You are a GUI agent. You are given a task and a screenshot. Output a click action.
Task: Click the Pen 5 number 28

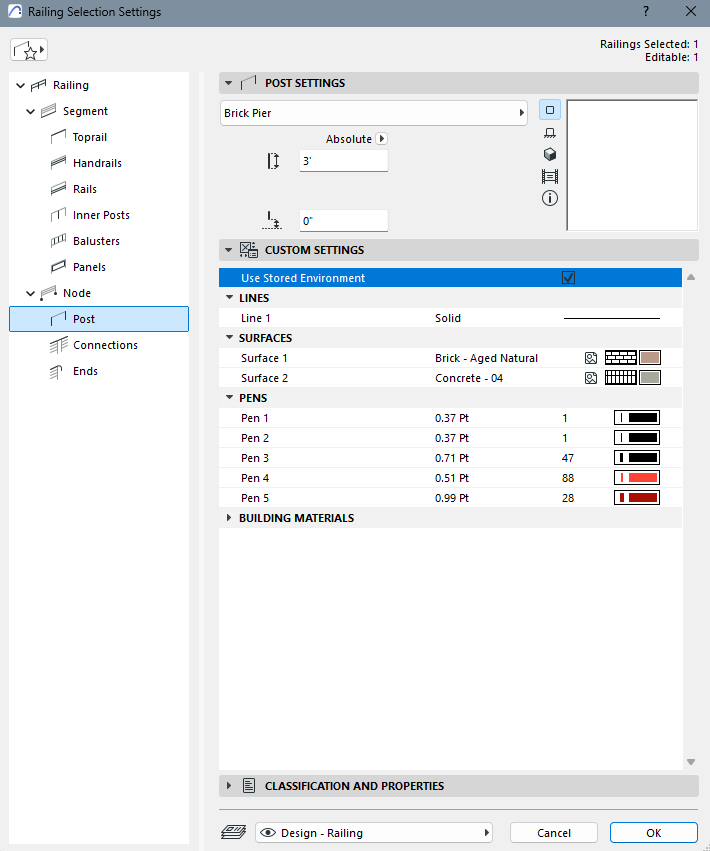[568, 498]
